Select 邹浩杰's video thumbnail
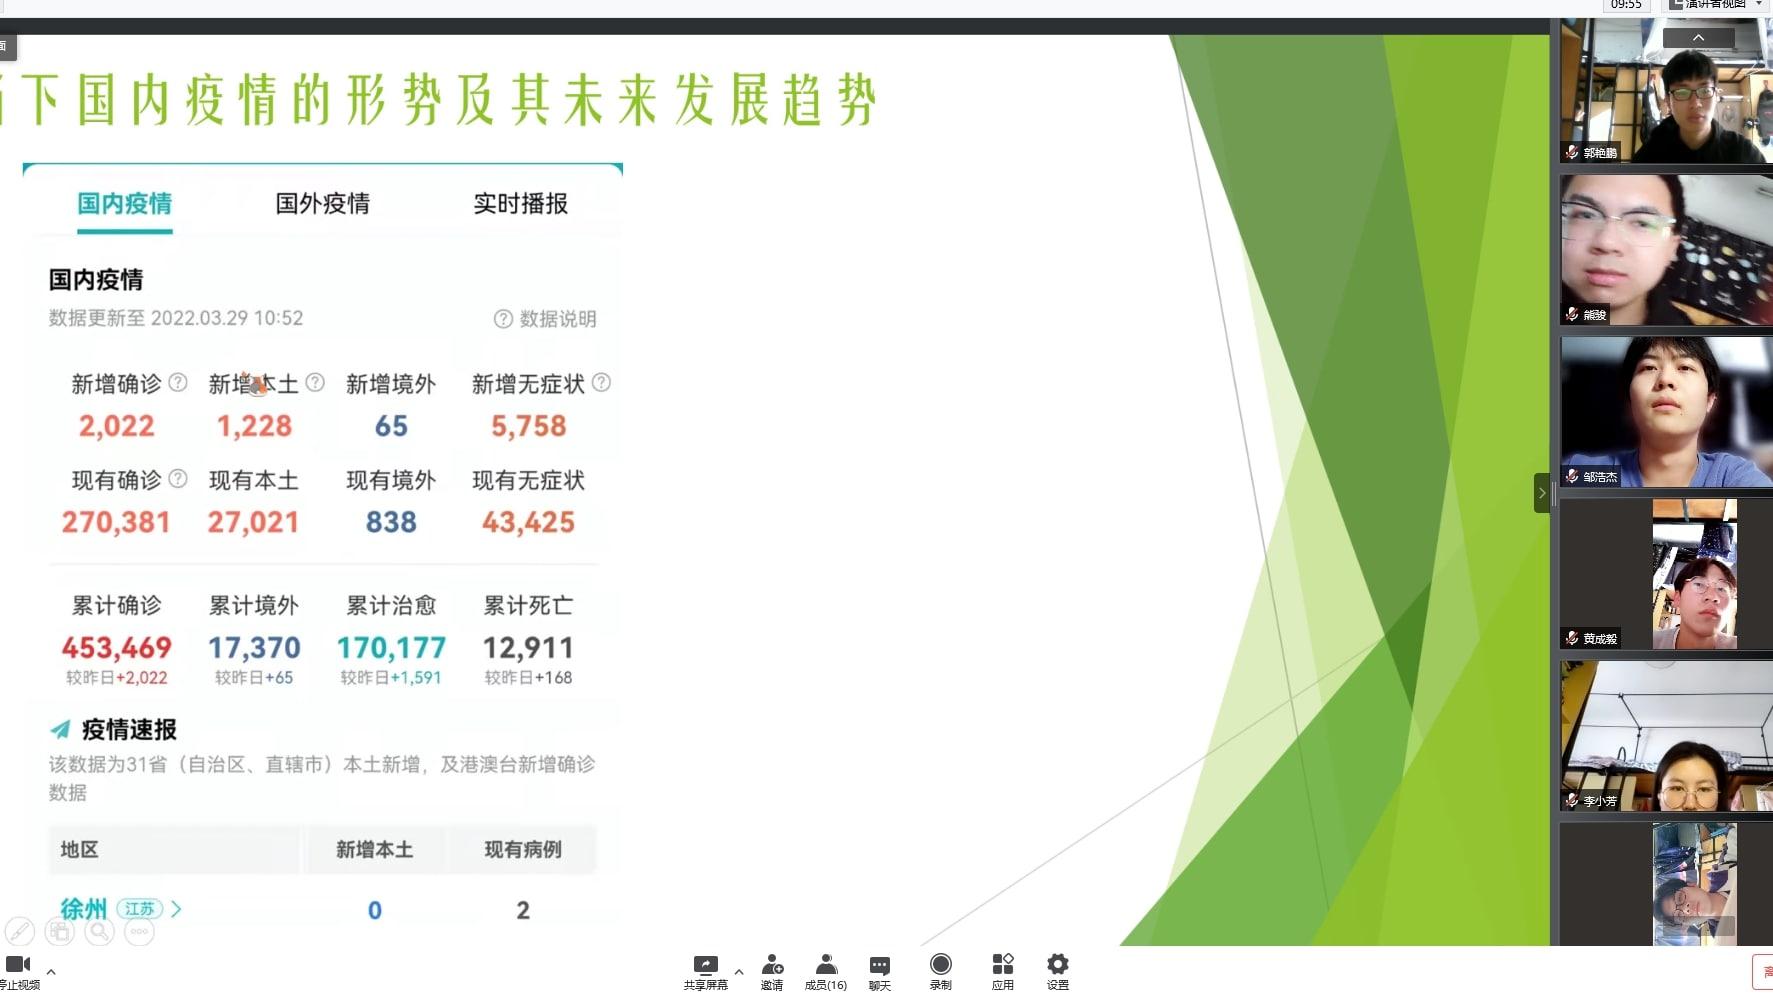This screenshot has height=997, width=1773. 1666,412
